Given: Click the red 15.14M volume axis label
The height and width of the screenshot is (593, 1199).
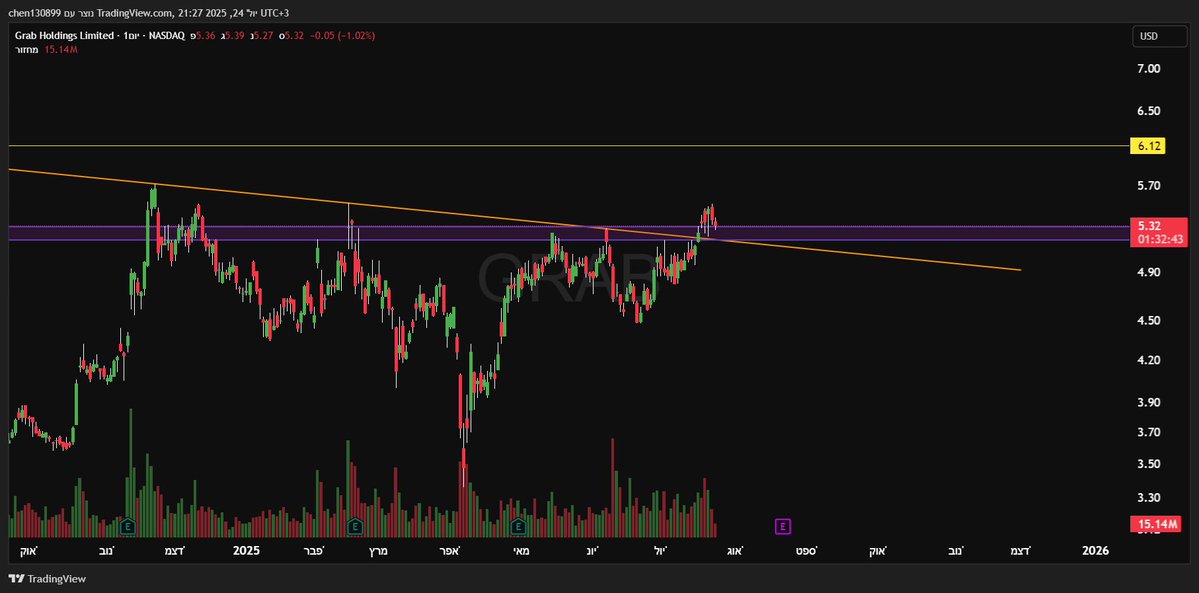Looking at the screenshot, I should pyautogui.click(x=1155, y=524).
